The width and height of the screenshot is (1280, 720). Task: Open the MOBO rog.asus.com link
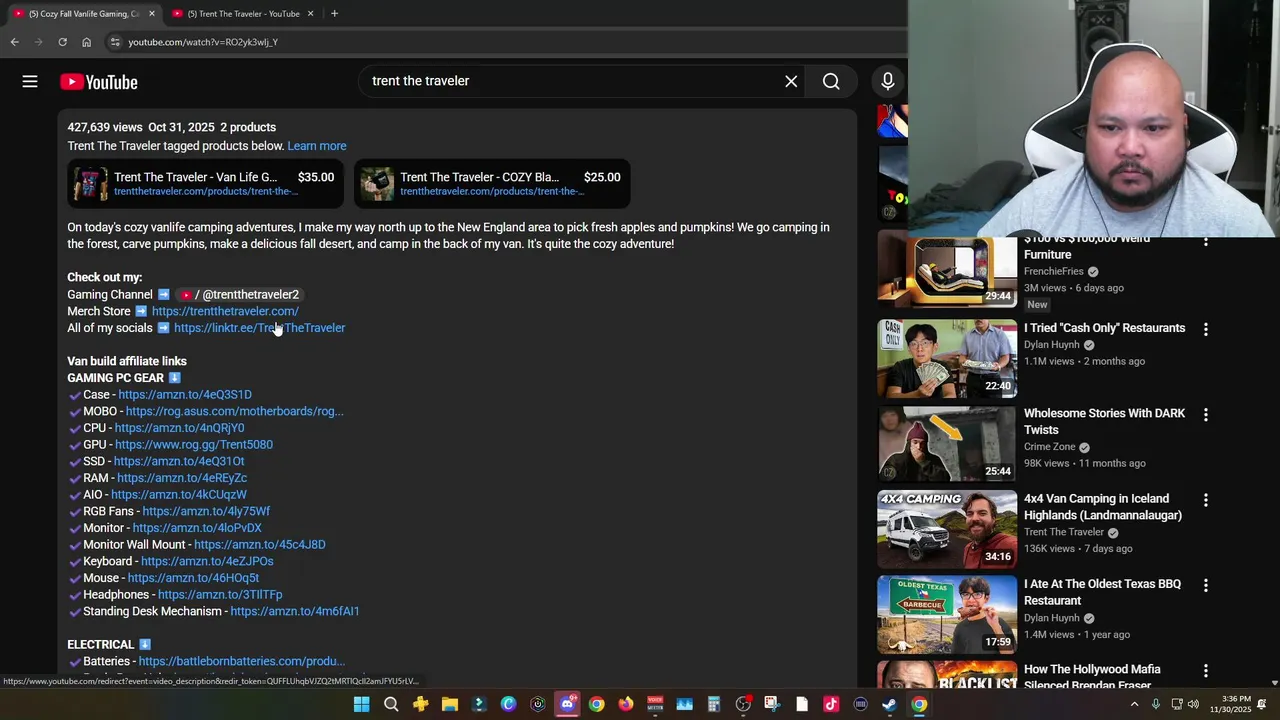234,411
